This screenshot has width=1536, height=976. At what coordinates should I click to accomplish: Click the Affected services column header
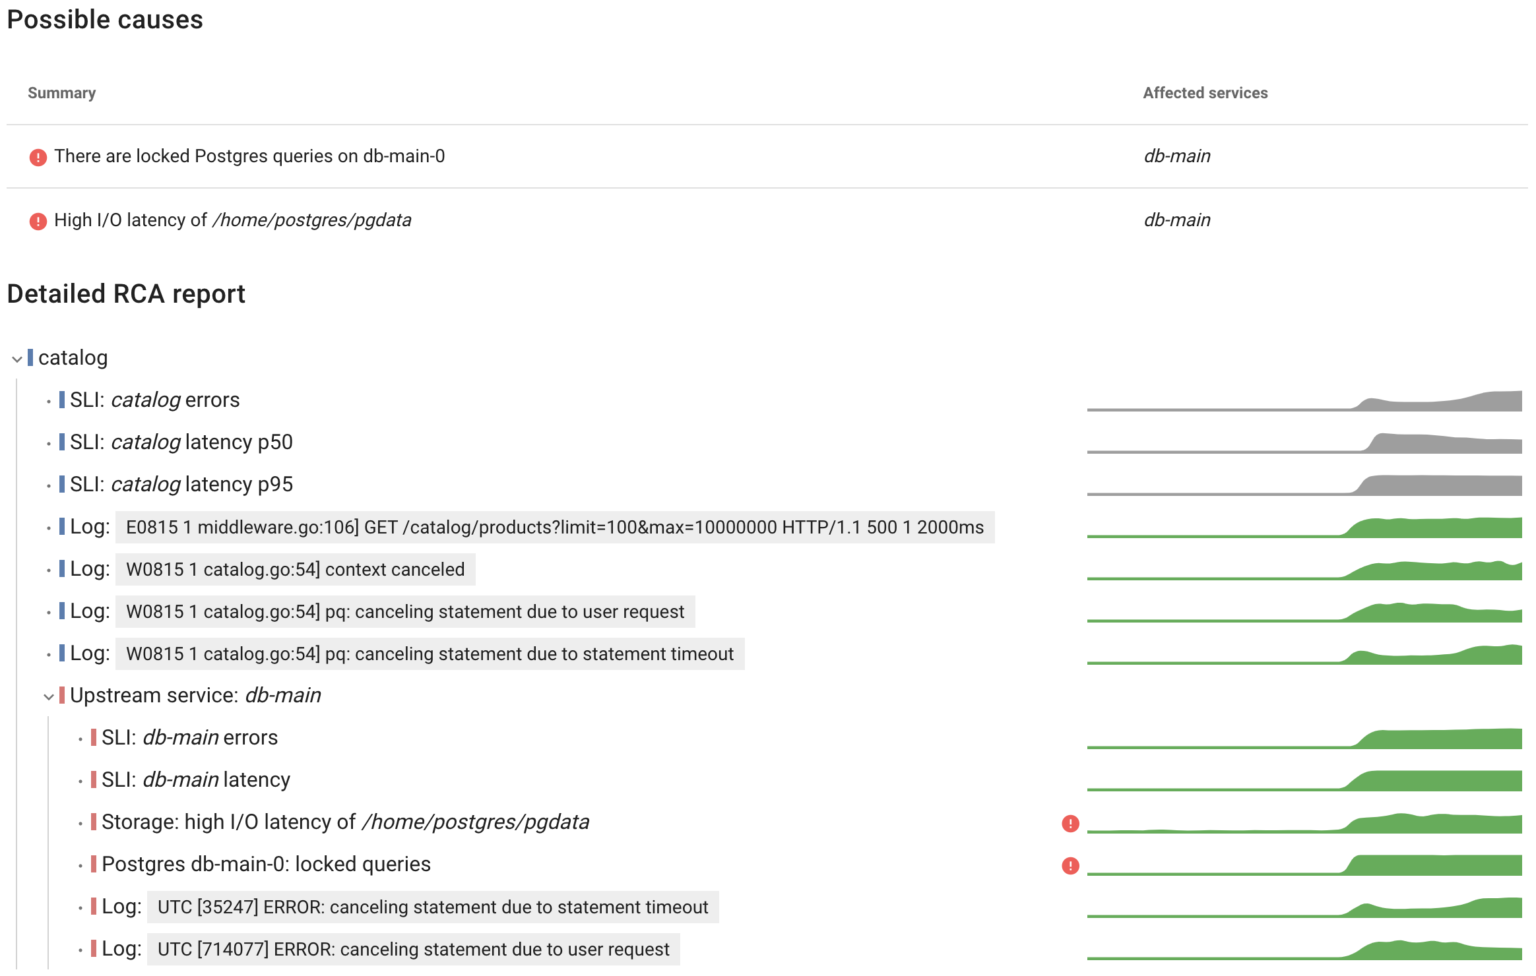pyautogui.click(x=1205, y=92)
